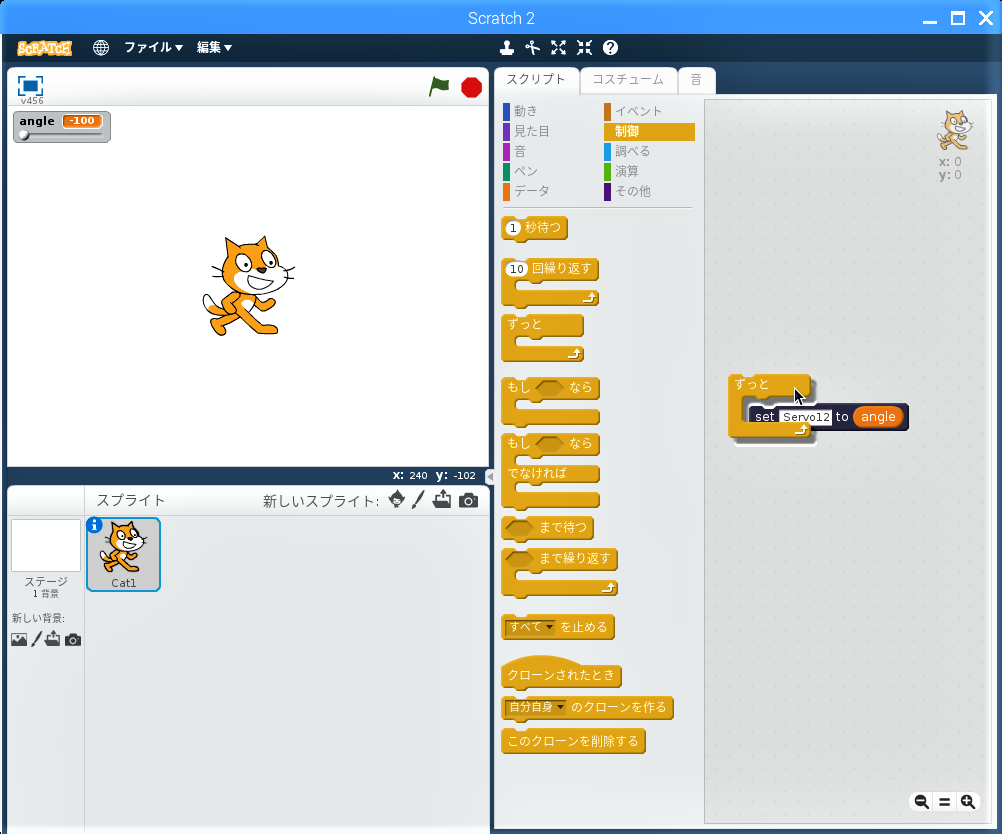Viewport: 1002px width, 834px height.
Task: Select the Duplicate stamp tool
Action: (507, 48)
